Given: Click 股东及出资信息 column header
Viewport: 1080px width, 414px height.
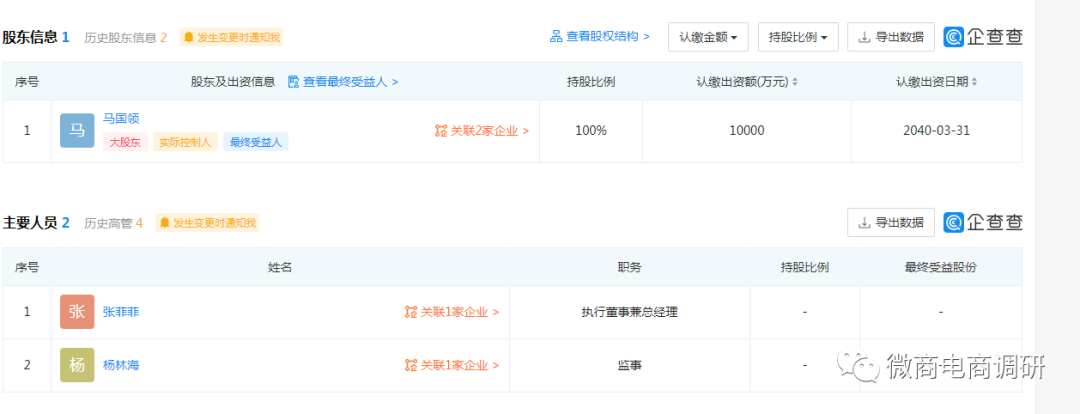Looking at the screenshot, I should click(x=233, y=82).
